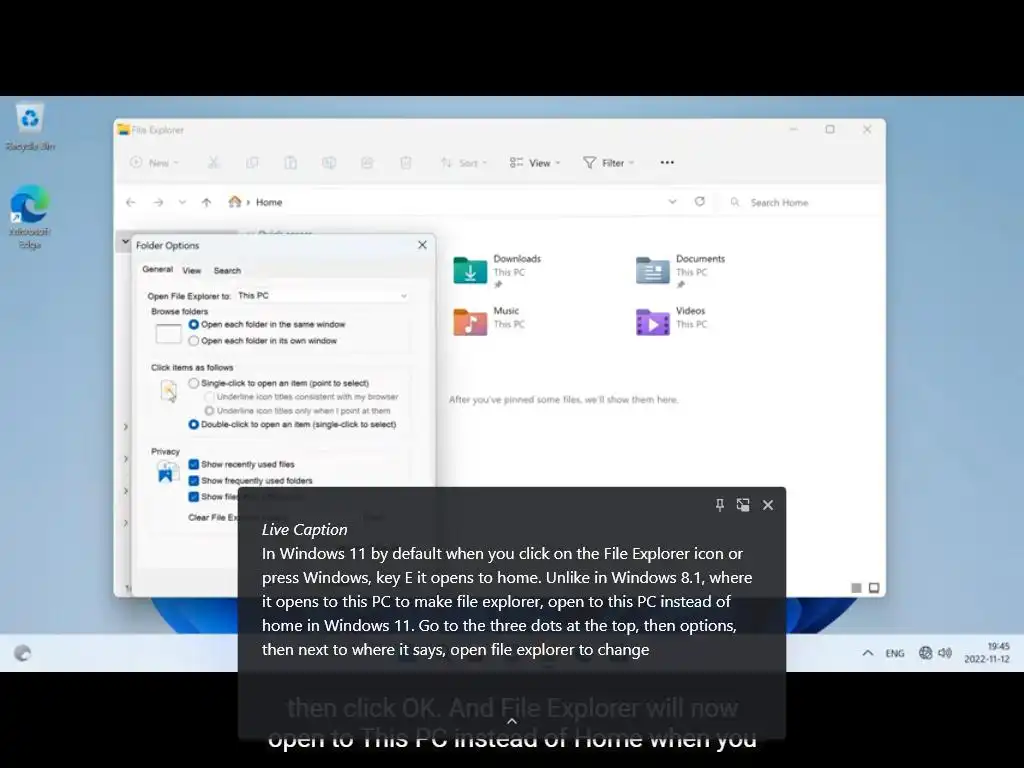Click the ENG language indicator
This screenshot has width=1024, height=768.
click(895, 653)
